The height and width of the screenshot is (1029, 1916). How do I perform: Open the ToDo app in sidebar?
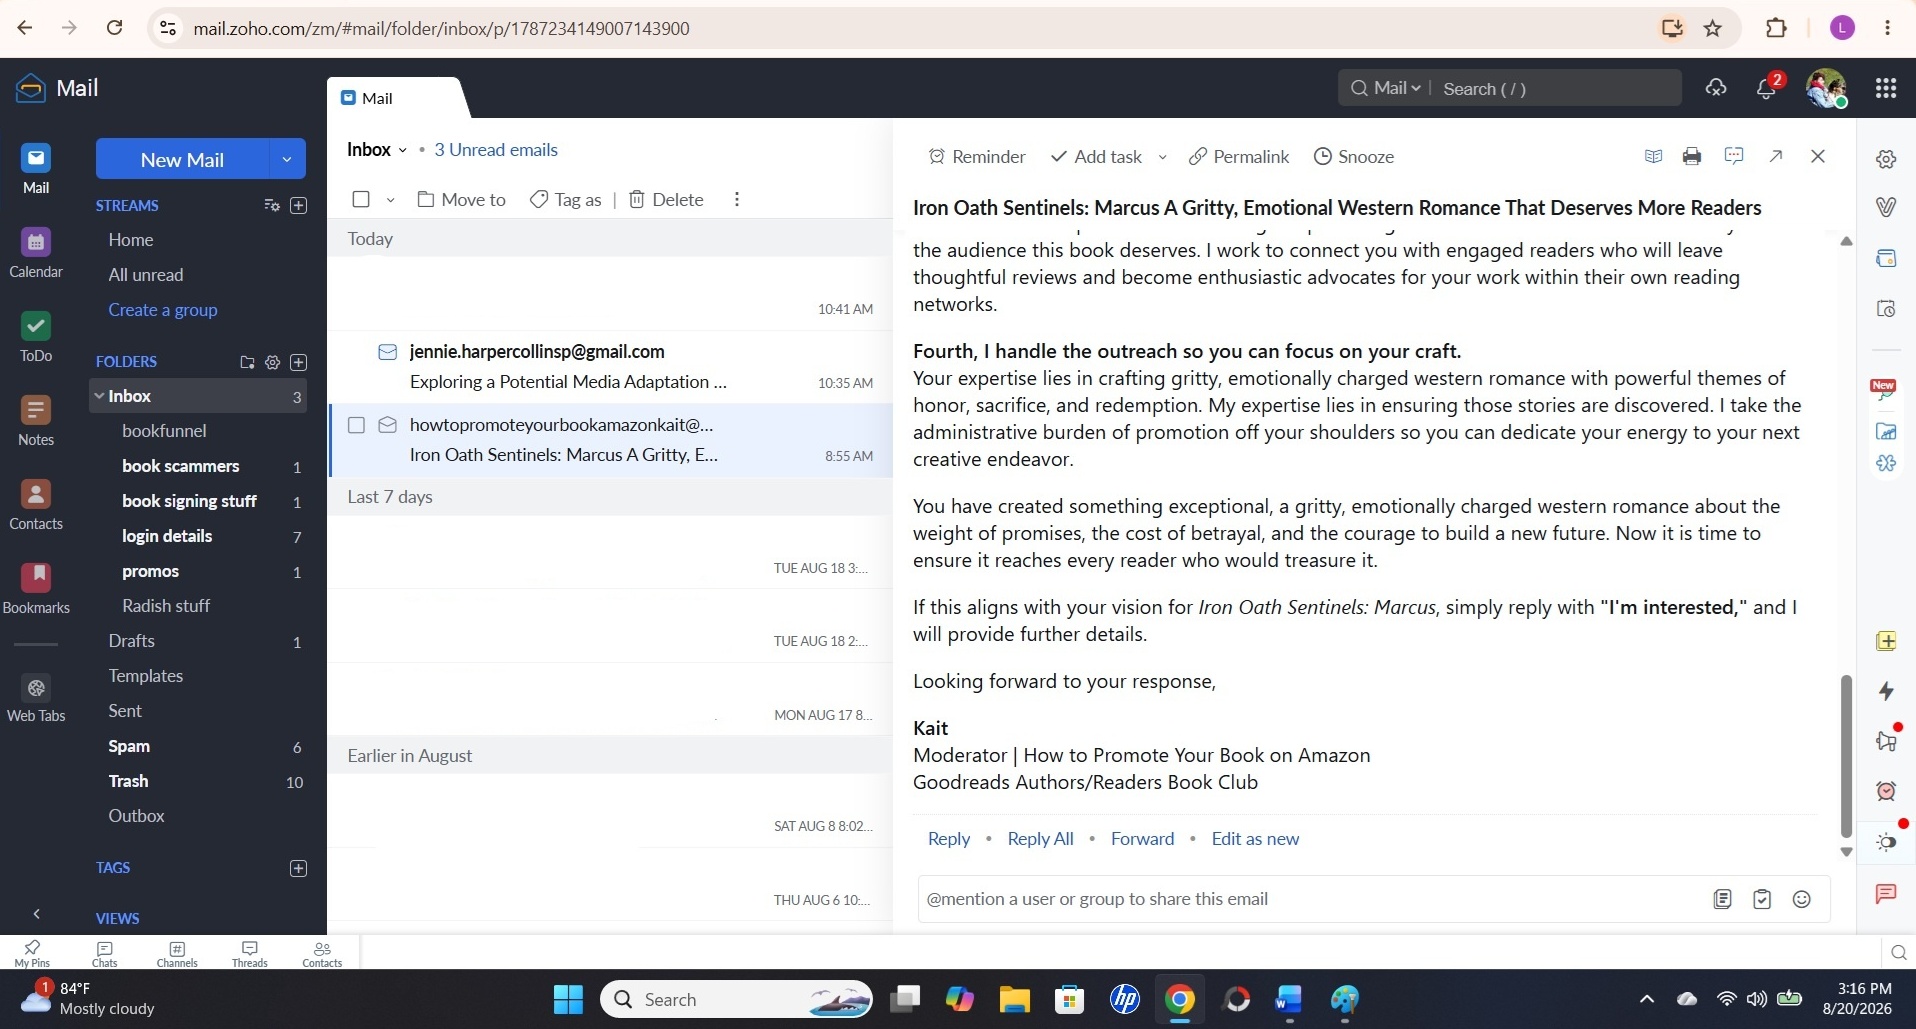(x=36, y=336)
